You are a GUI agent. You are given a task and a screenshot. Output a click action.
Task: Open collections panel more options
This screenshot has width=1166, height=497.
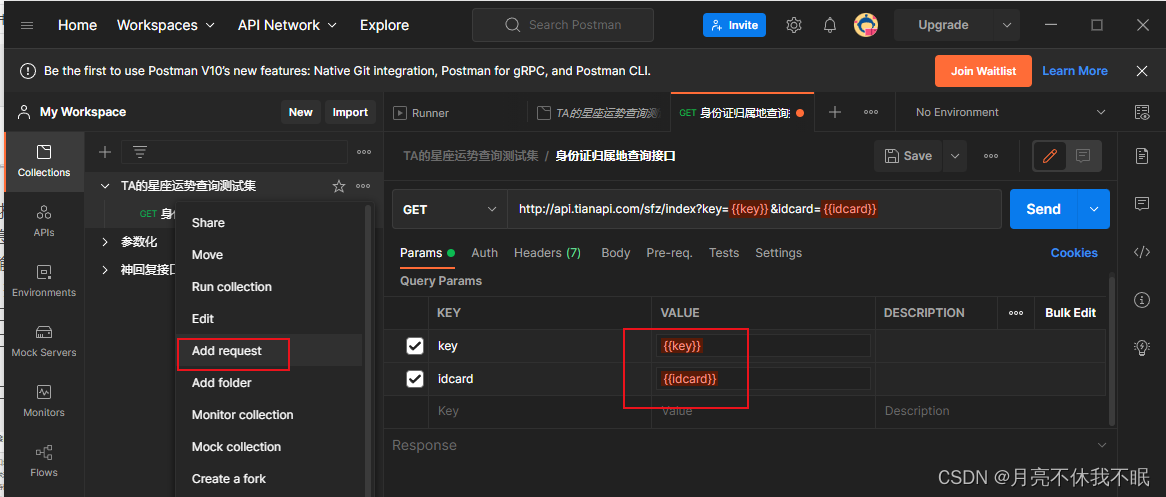[x=364, y=152]
